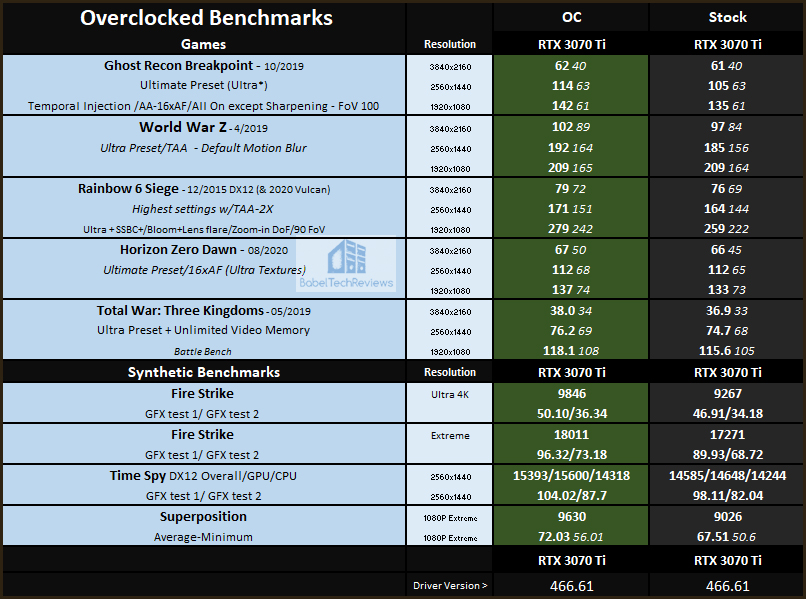Select Stock Fire Strike Extreme score "17271"
The width and height of the screenshot is (806, 599).
(x=727, y=435)
